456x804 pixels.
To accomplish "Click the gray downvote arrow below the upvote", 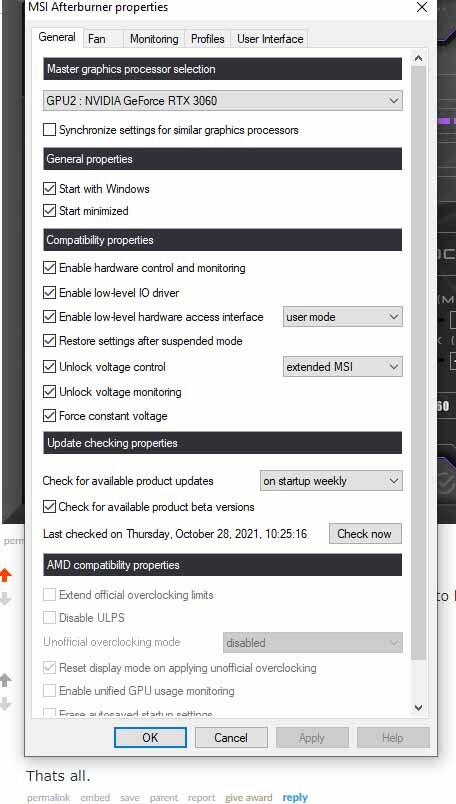I will click(x=5, y=598).
